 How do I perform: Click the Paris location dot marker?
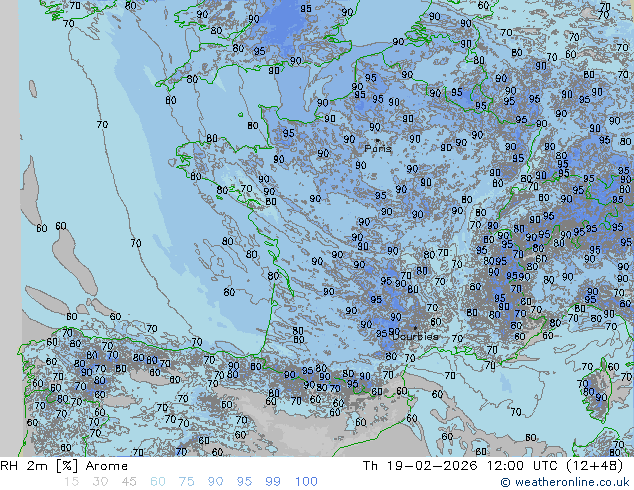(x=377, y=140)
